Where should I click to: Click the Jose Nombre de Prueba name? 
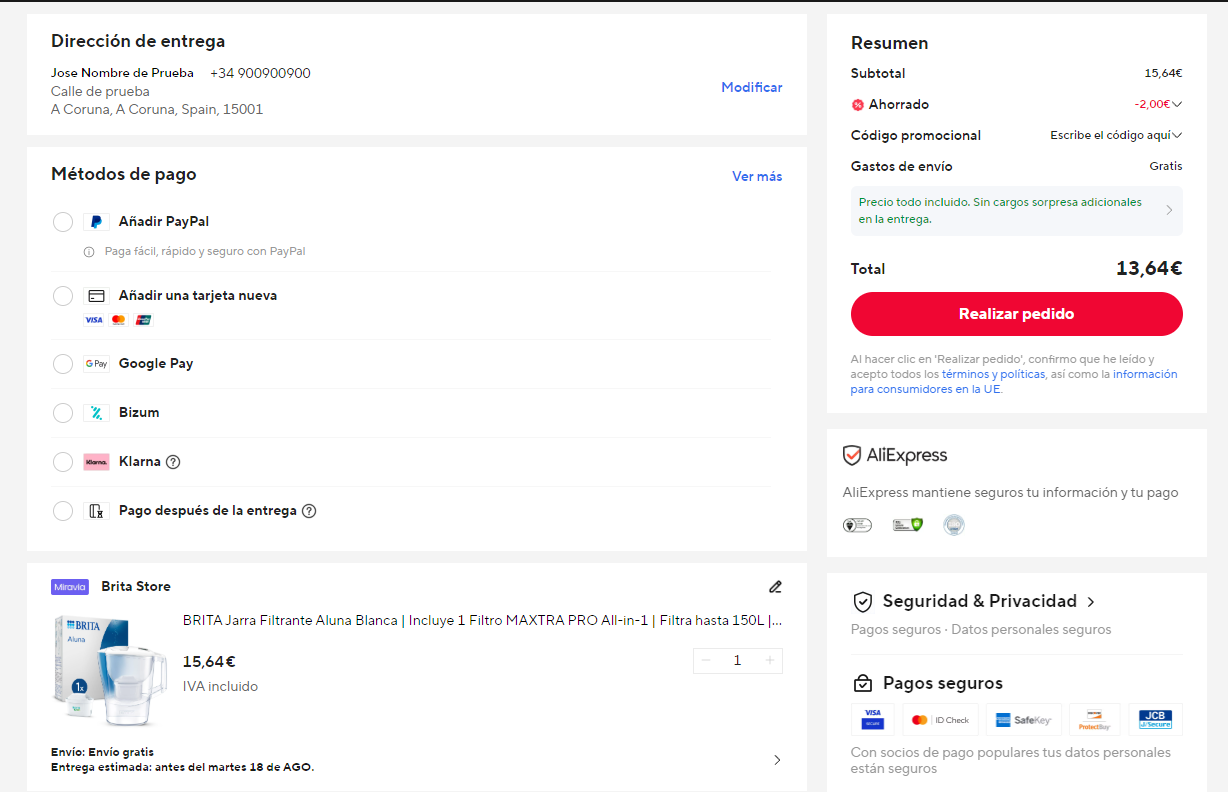coord(122,74)
